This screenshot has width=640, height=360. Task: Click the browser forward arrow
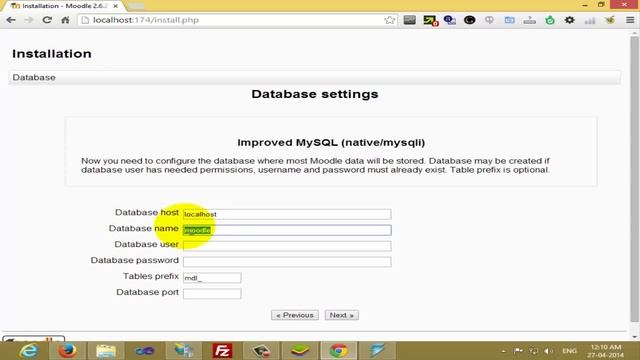tap(29, 20)
